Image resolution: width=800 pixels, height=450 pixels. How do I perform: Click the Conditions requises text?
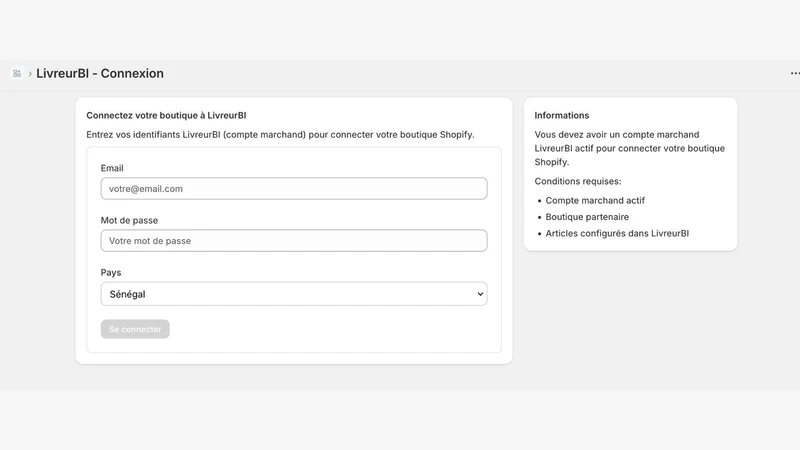[578, 181]
